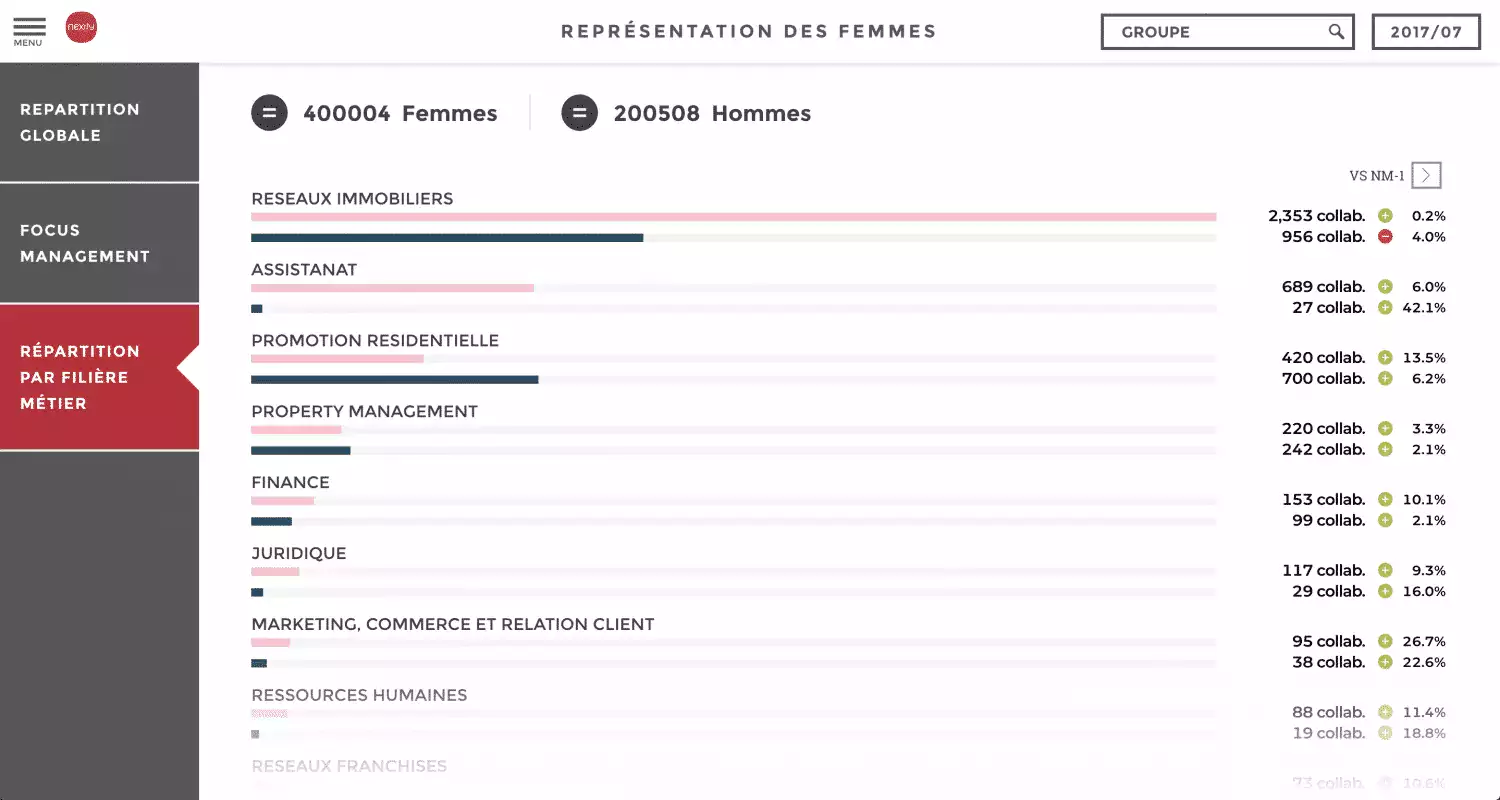Click green plus indicator next to 420 collab.
1500x800 pixels.
[1385, 358]
